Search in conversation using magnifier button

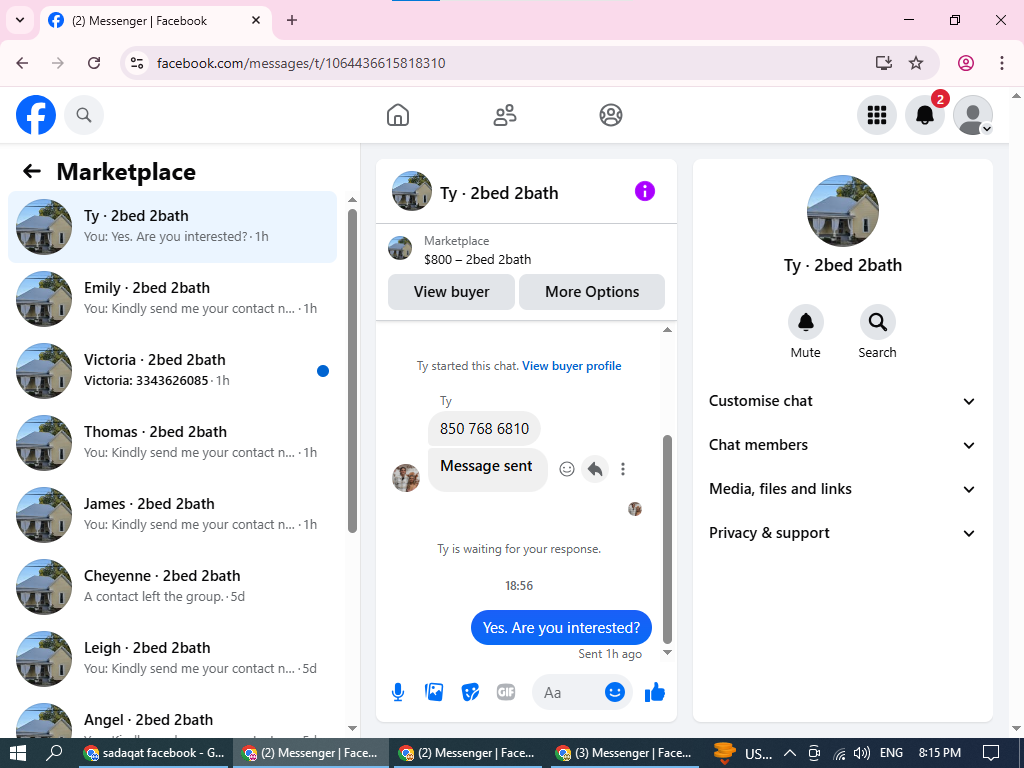tap(877, 322)
